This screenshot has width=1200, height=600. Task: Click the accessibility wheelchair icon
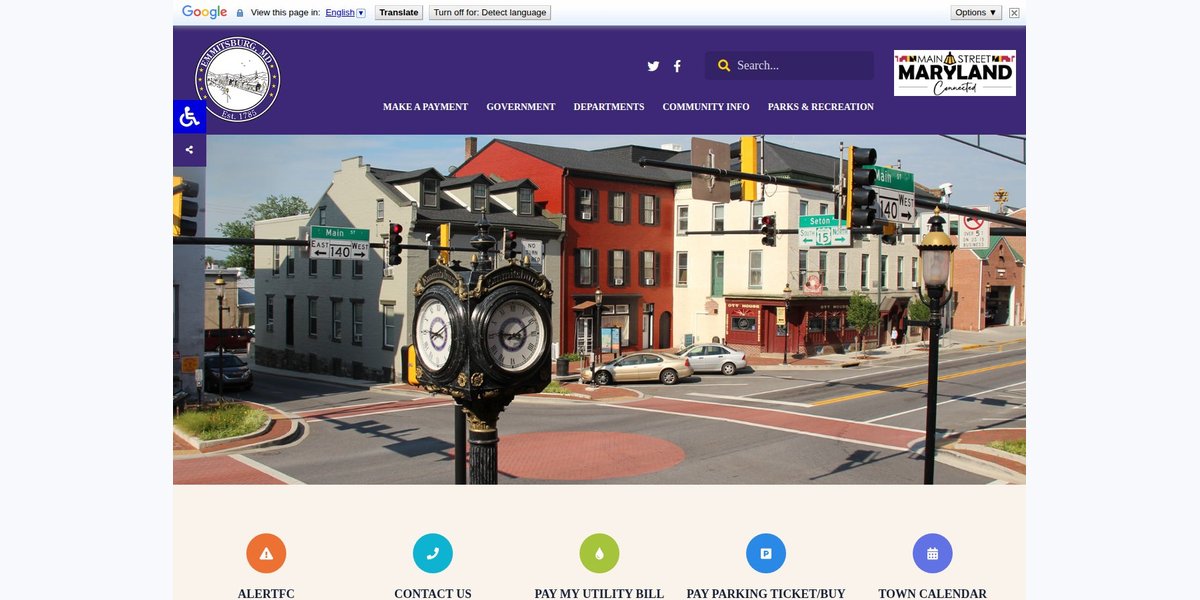pos(189,117)
